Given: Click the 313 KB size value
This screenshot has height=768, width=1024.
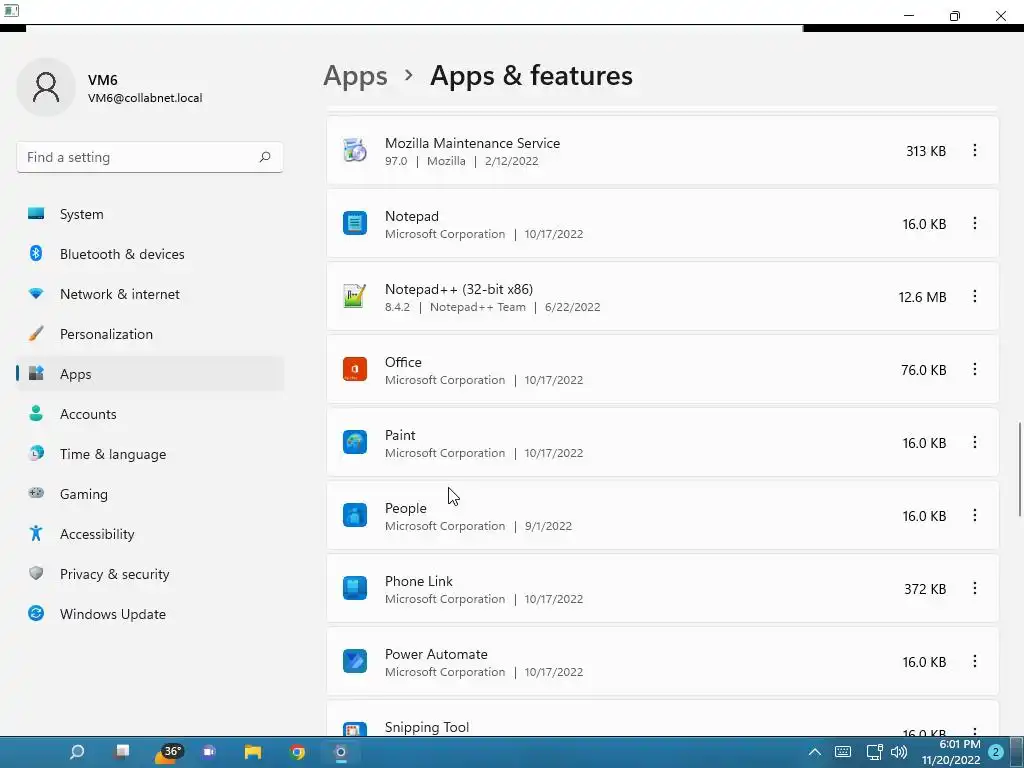Looking at the screenshot, I should pos(926,151).
